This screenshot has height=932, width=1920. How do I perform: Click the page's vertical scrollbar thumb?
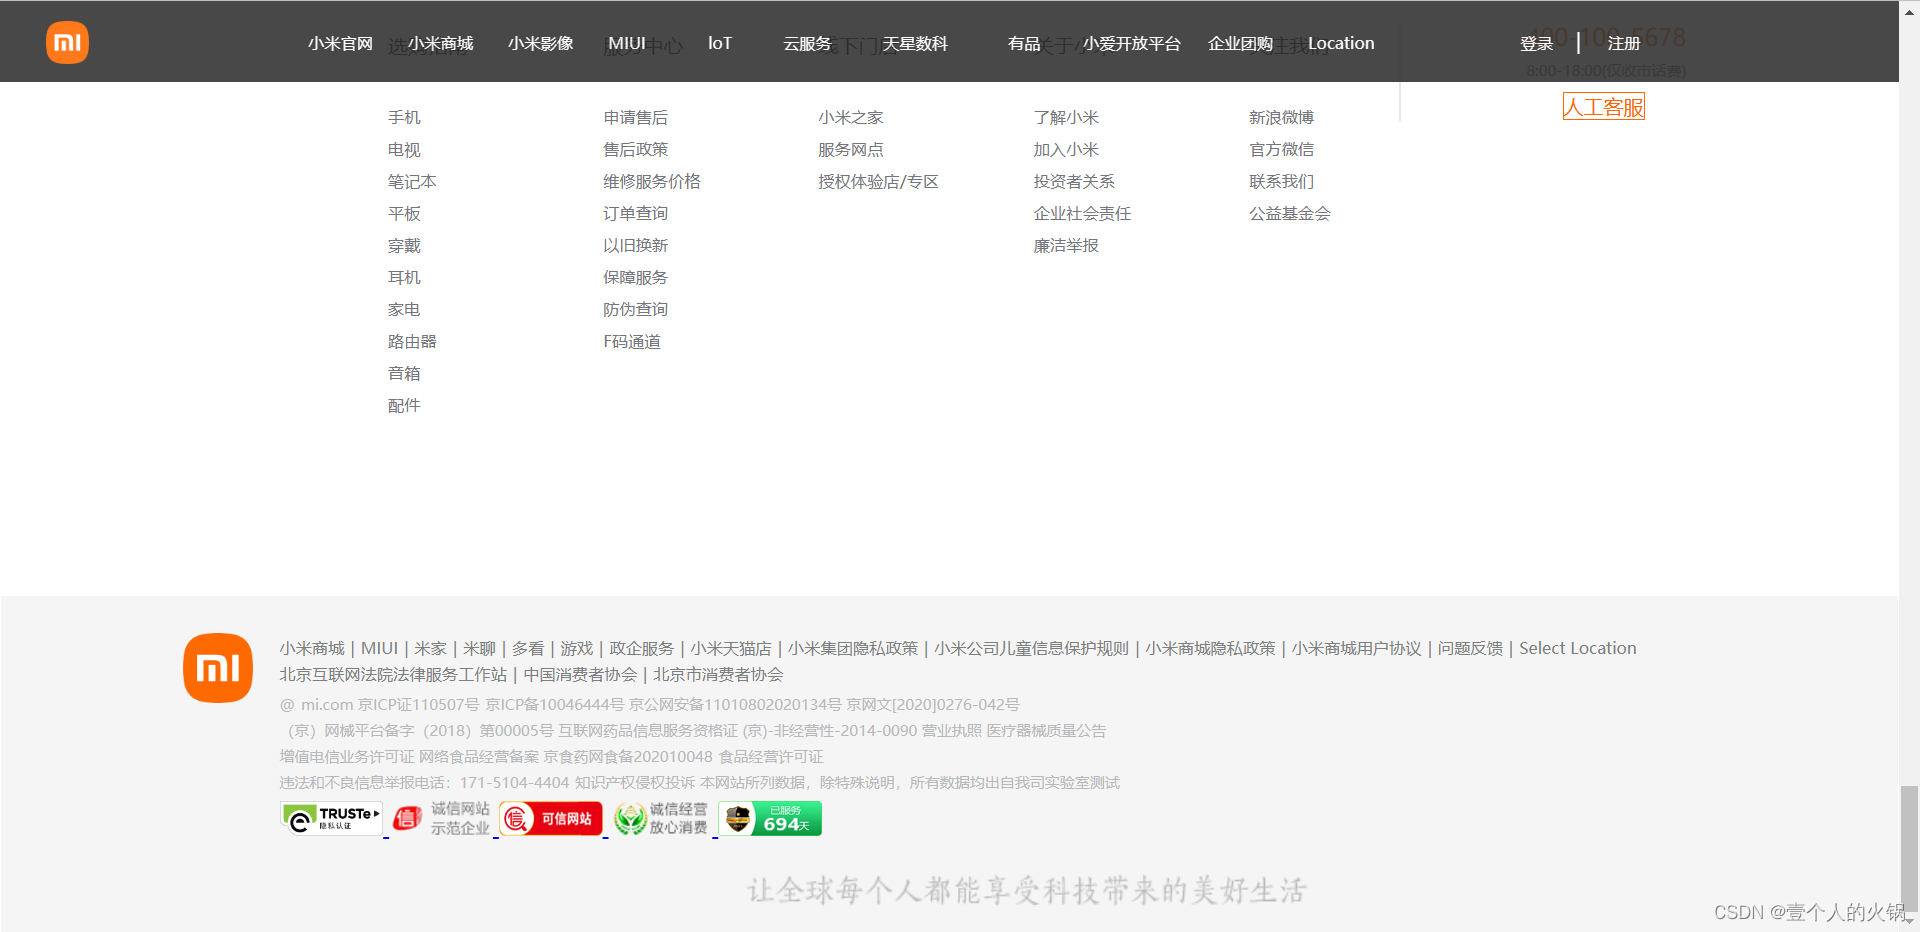point(1910,849)
